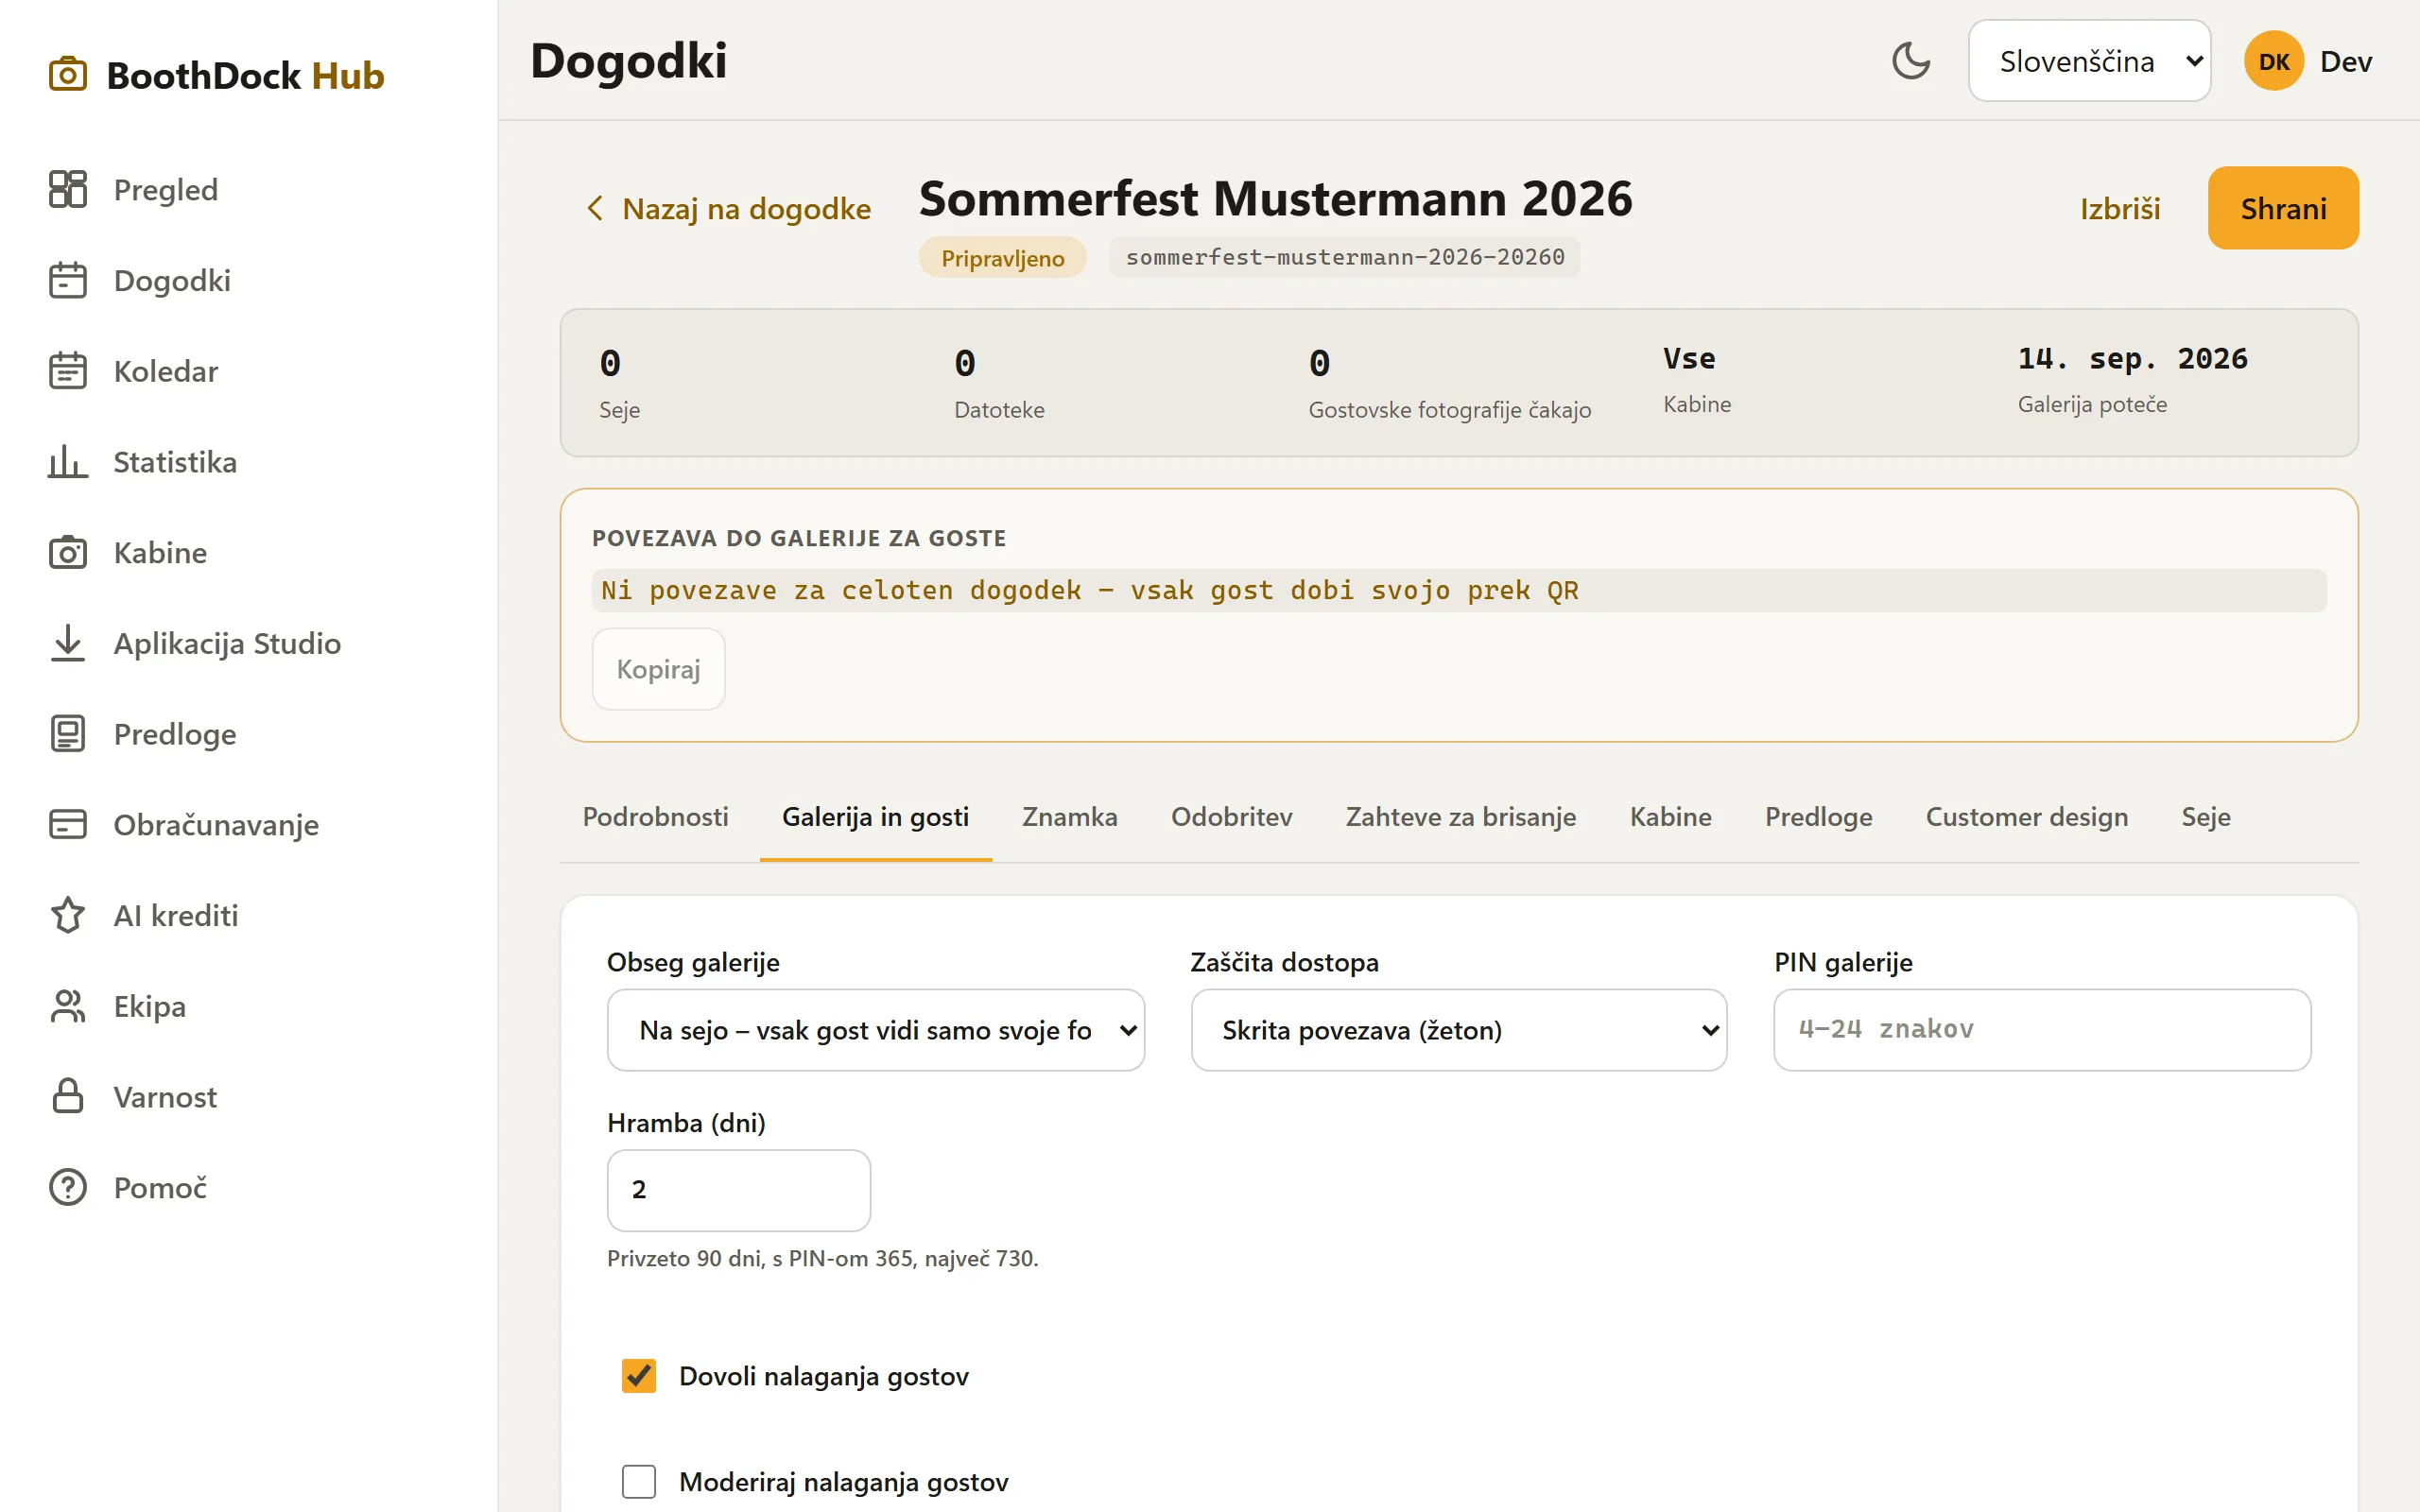The height and width of the screenshot is (1512, 2420).
Task: Toggle dark mode moon icon
Action: [1910, 61]
